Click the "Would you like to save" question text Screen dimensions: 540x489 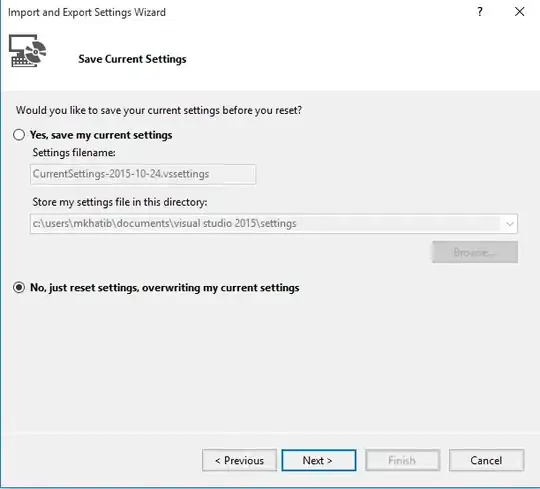click(x=159, y=110)
